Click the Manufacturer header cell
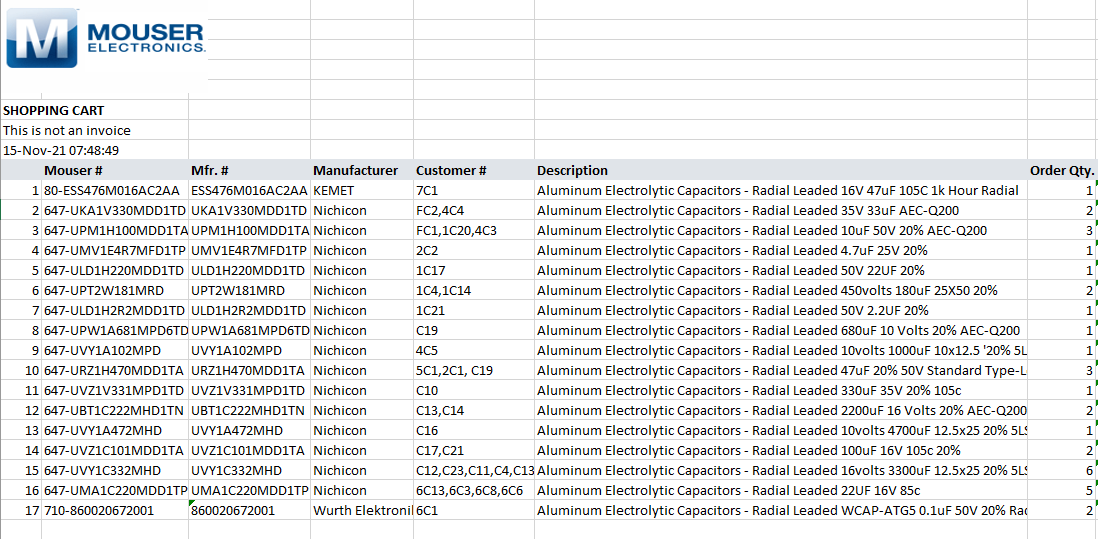 point(355,171)
